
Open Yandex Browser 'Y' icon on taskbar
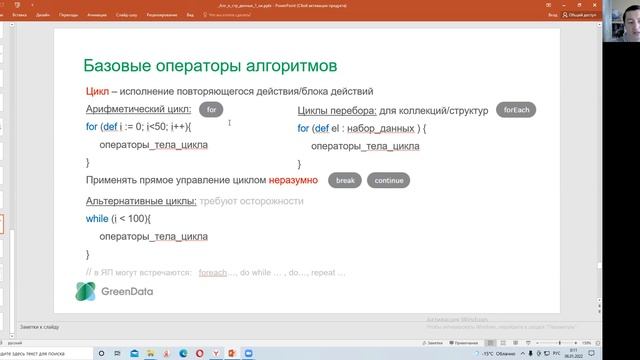coord(216,353)
